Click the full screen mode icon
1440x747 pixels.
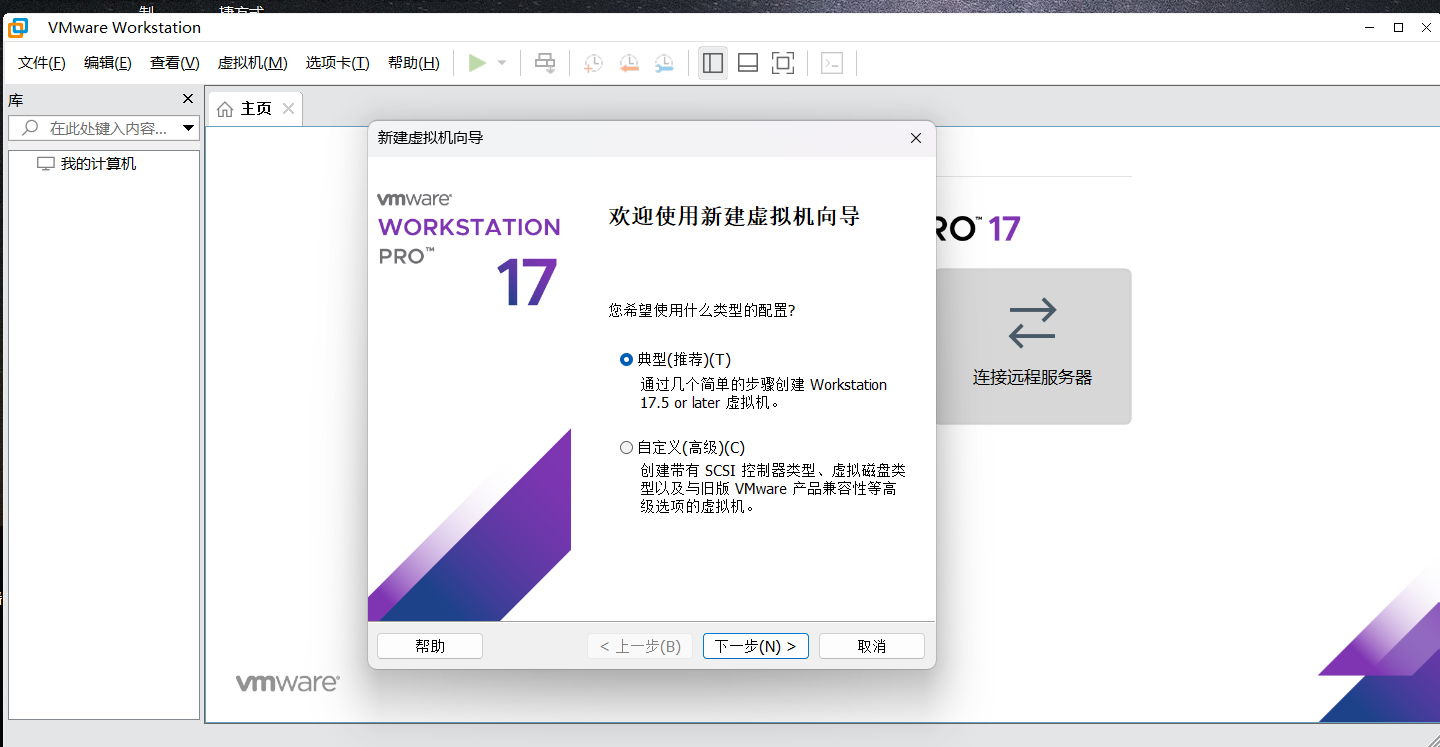783,63
